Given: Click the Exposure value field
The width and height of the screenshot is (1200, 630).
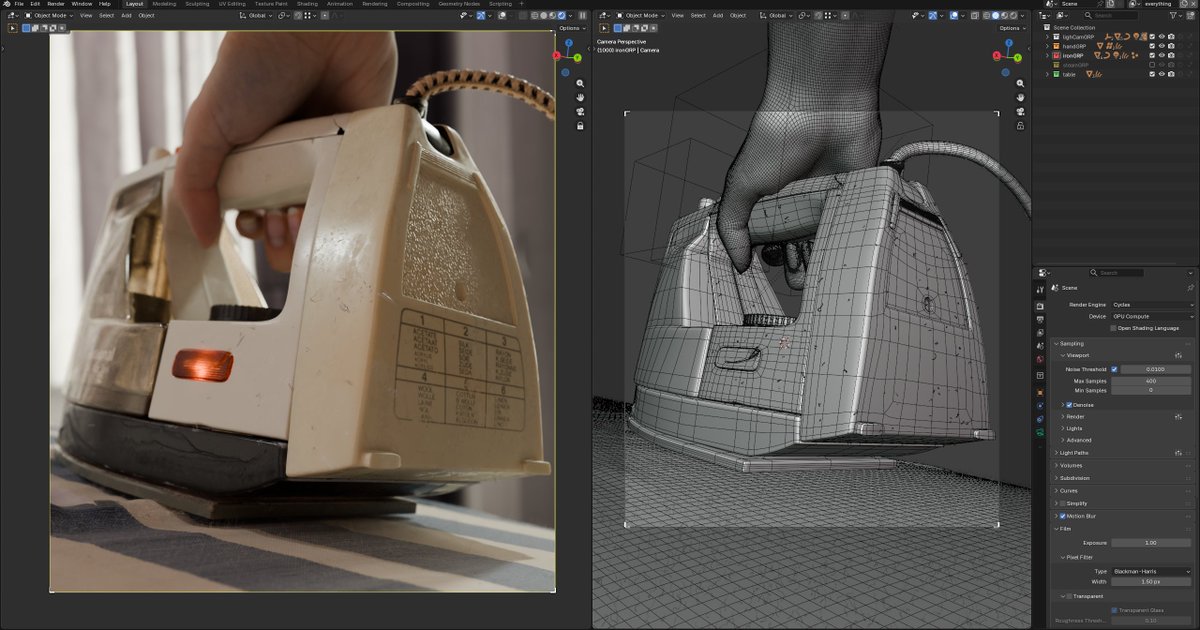Looking at the screenshot, I should (x=1150, y=542).
